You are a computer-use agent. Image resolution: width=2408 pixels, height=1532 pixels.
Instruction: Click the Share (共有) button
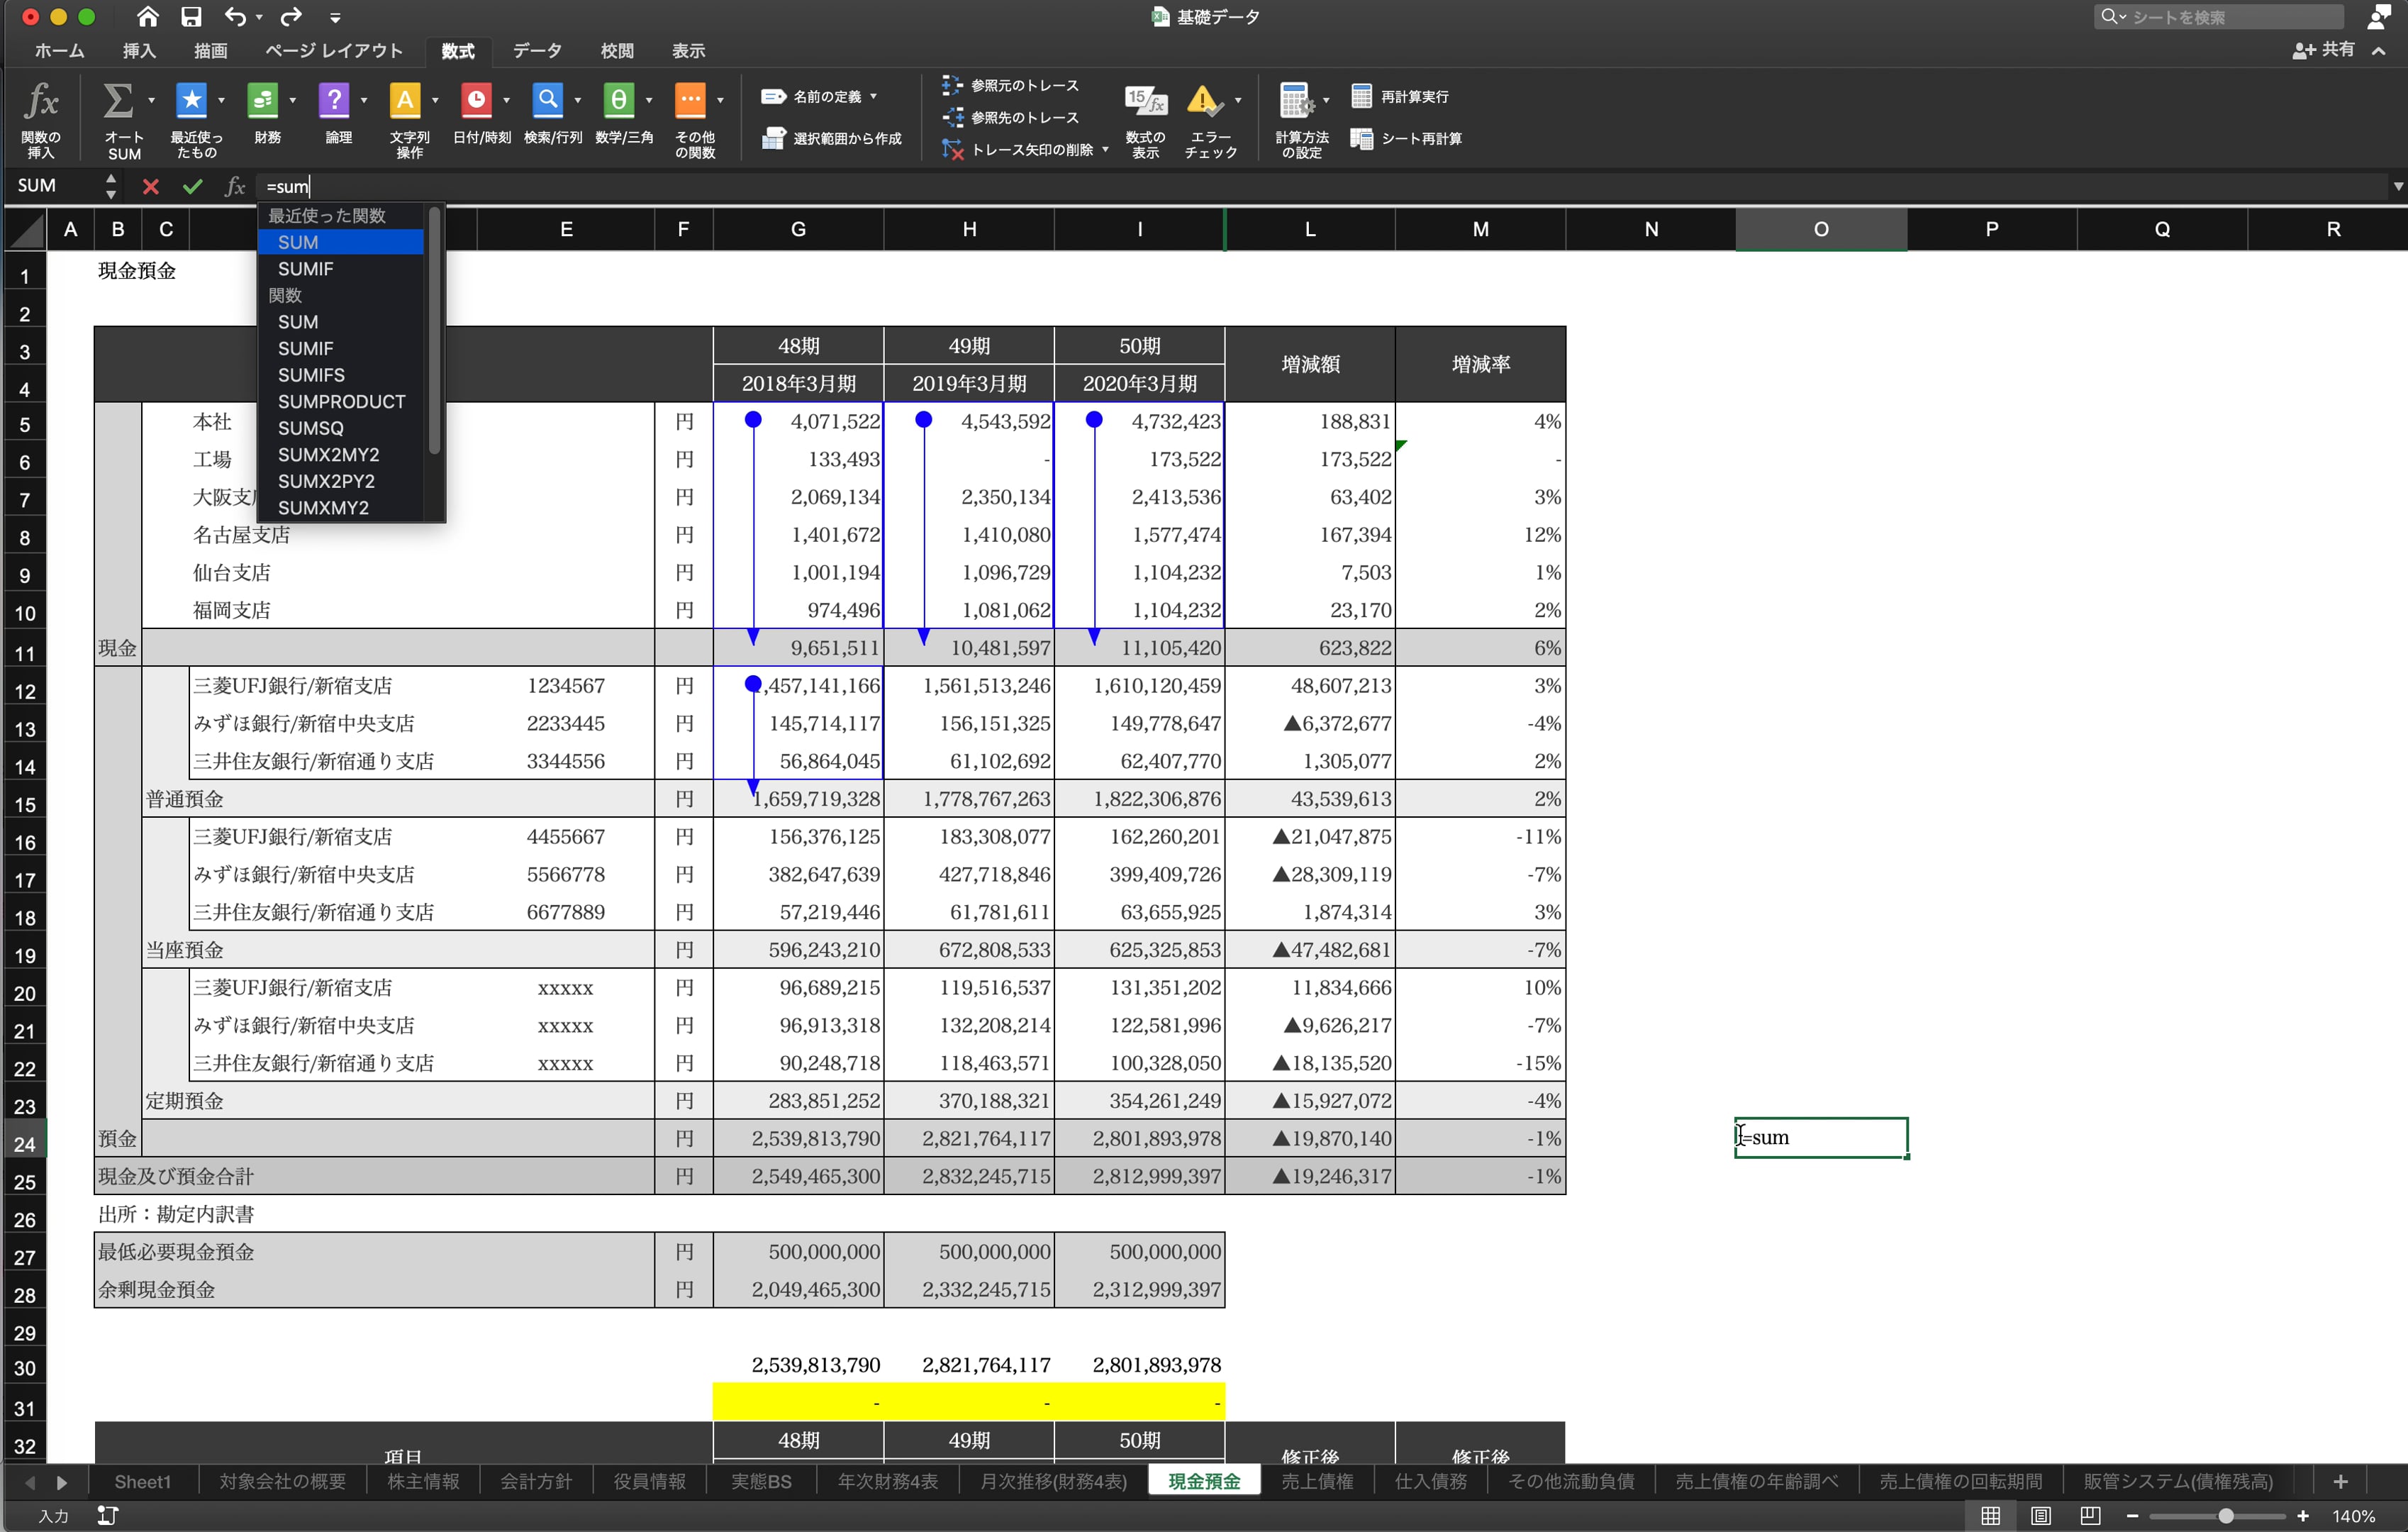point(2324,50)
